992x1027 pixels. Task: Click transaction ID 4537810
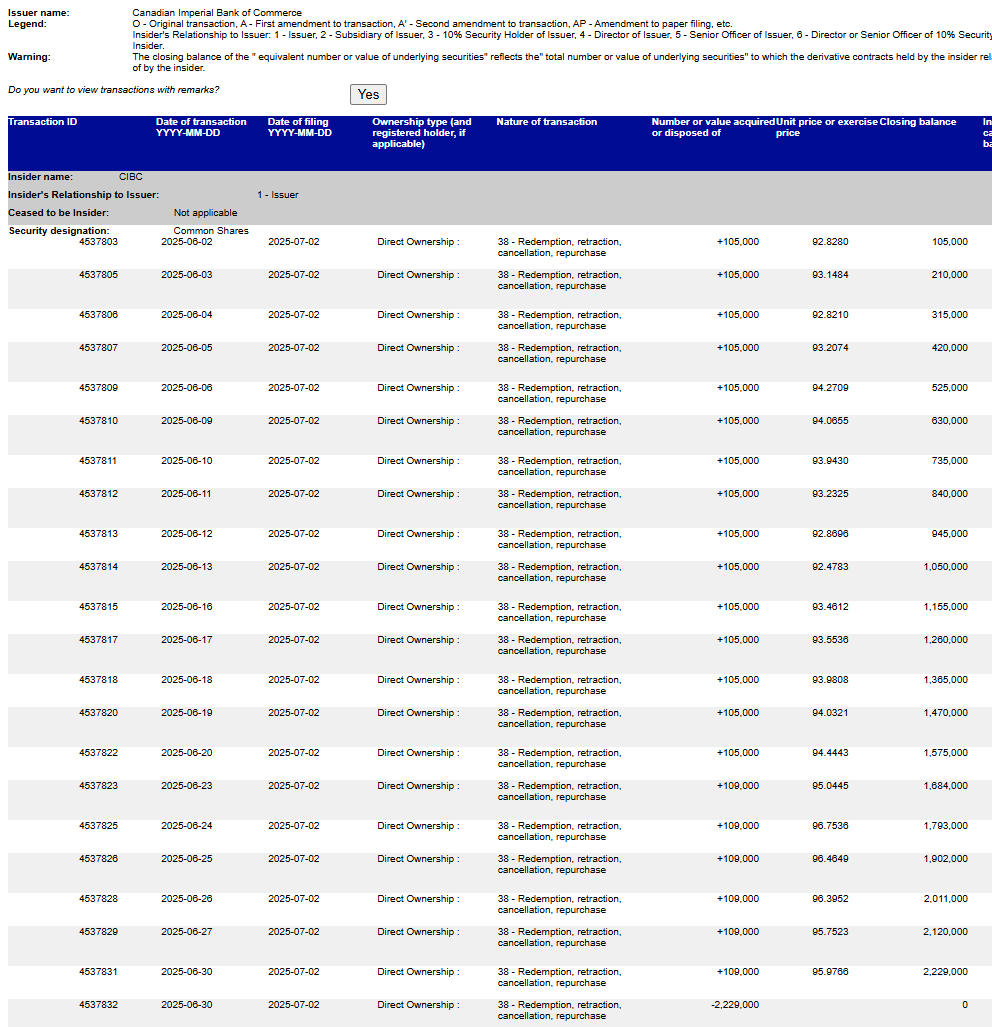coord(98,420)
